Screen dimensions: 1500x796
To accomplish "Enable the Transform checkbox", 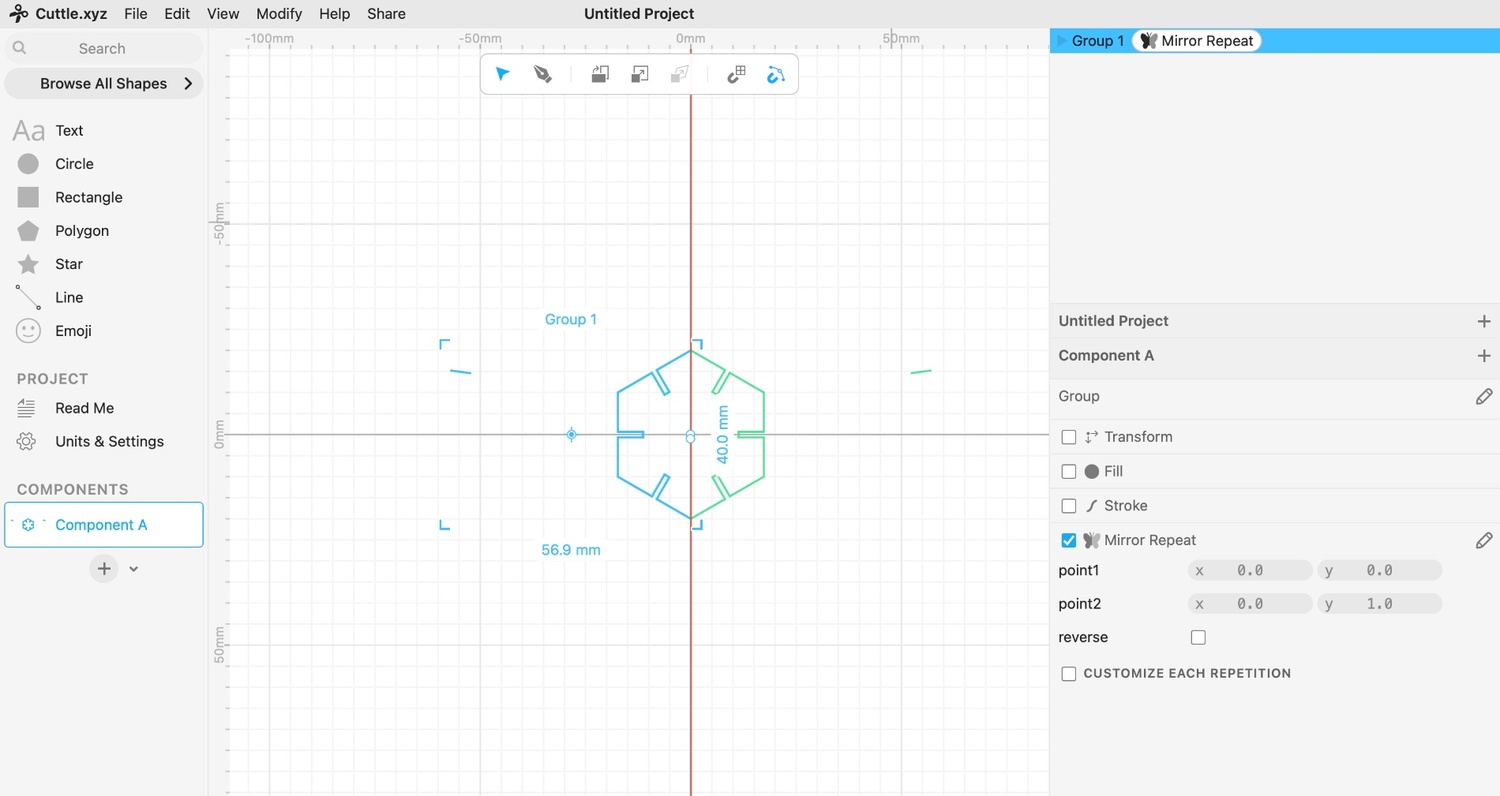I will [x=1069, y=437].
